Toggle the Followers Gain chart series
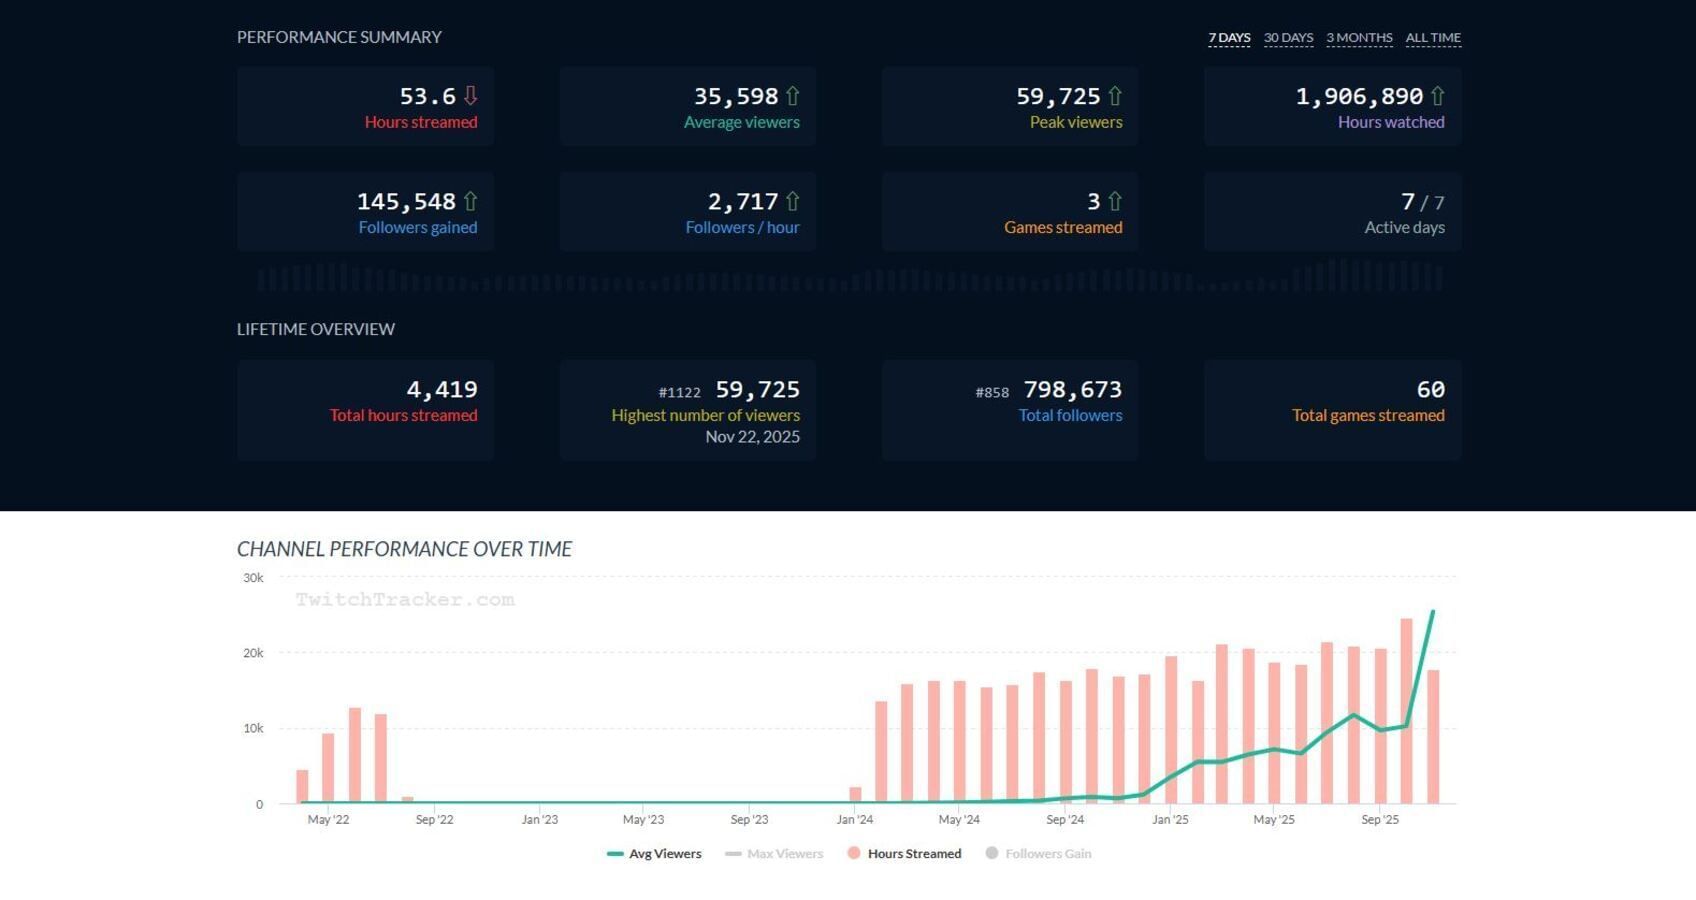The width and height of the screenshot is (1696, 900). (1038, 854)
